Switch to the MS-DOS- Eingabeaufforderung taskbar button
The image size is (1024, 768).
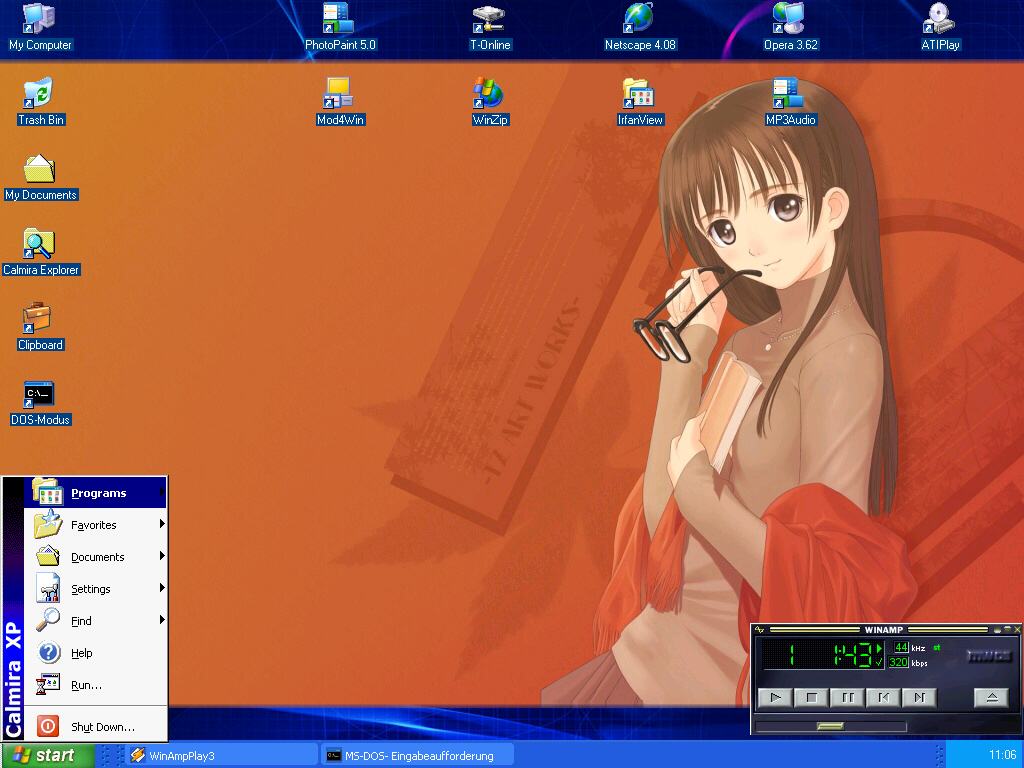click(x=418, y=756)
